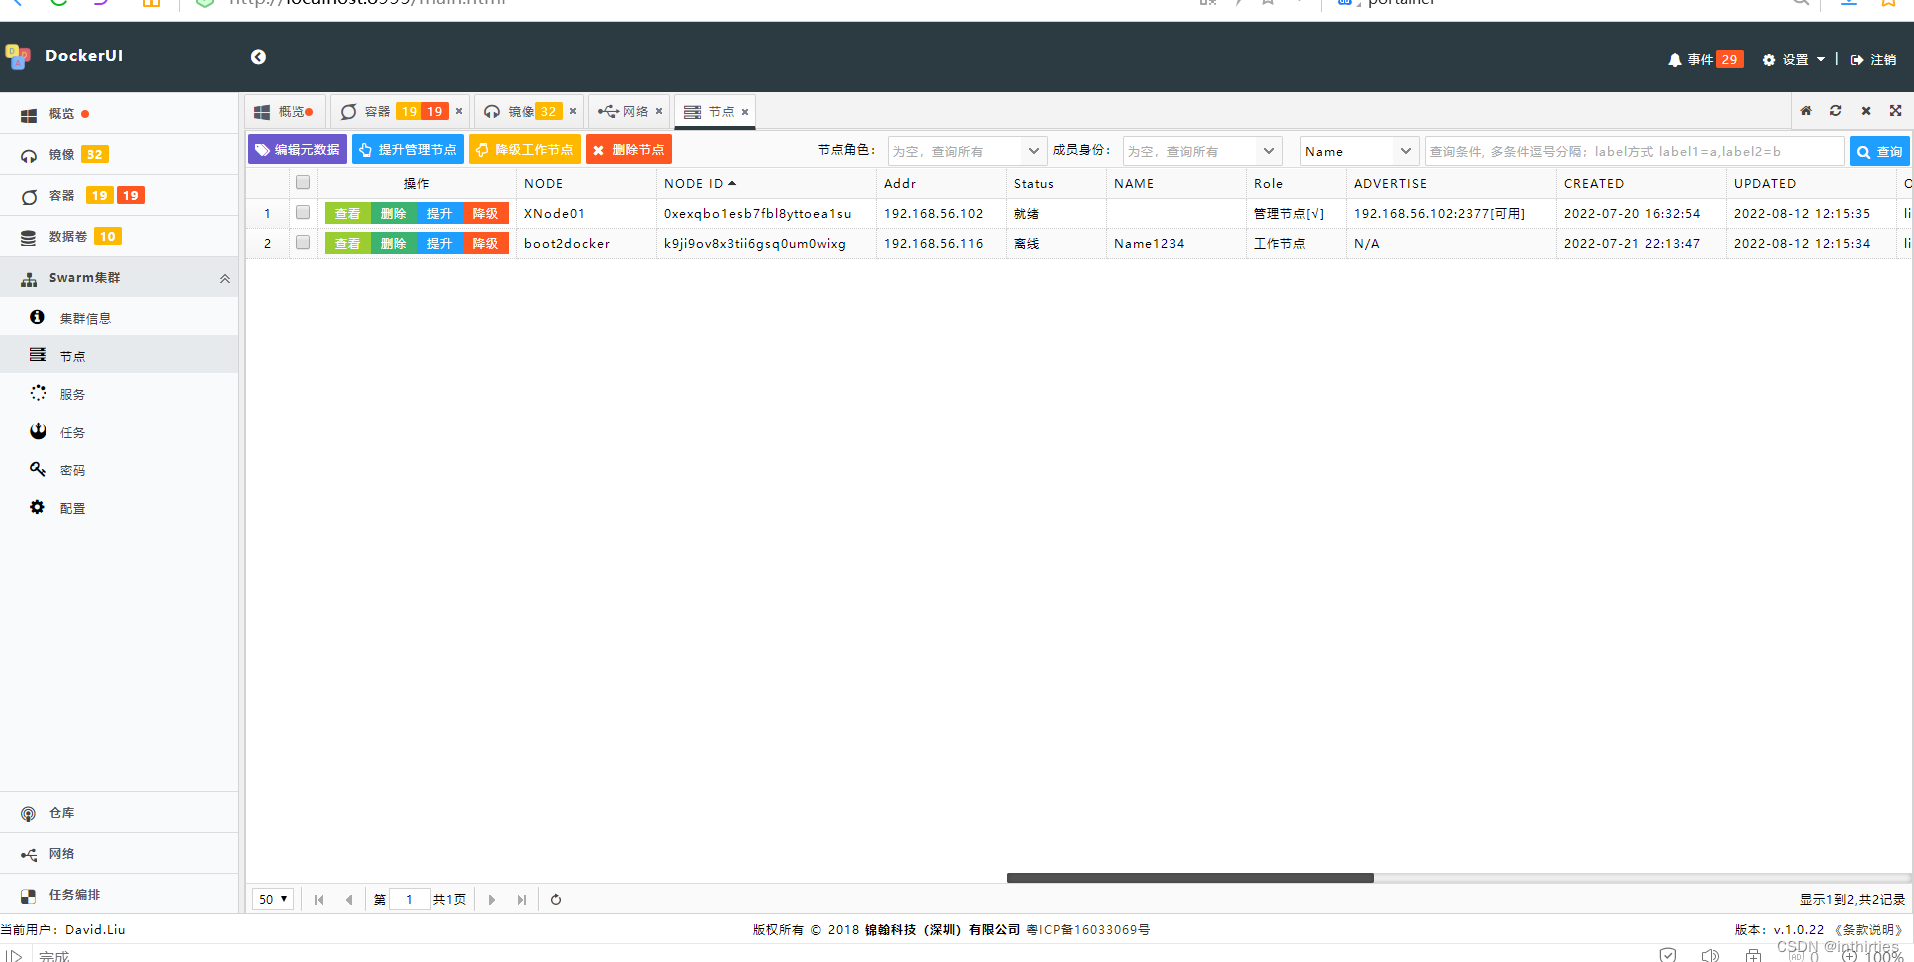This screenshot has height=962, width=1914.
Task: Open the 条款说明 terms link
Action: [x=1868, y=930]
